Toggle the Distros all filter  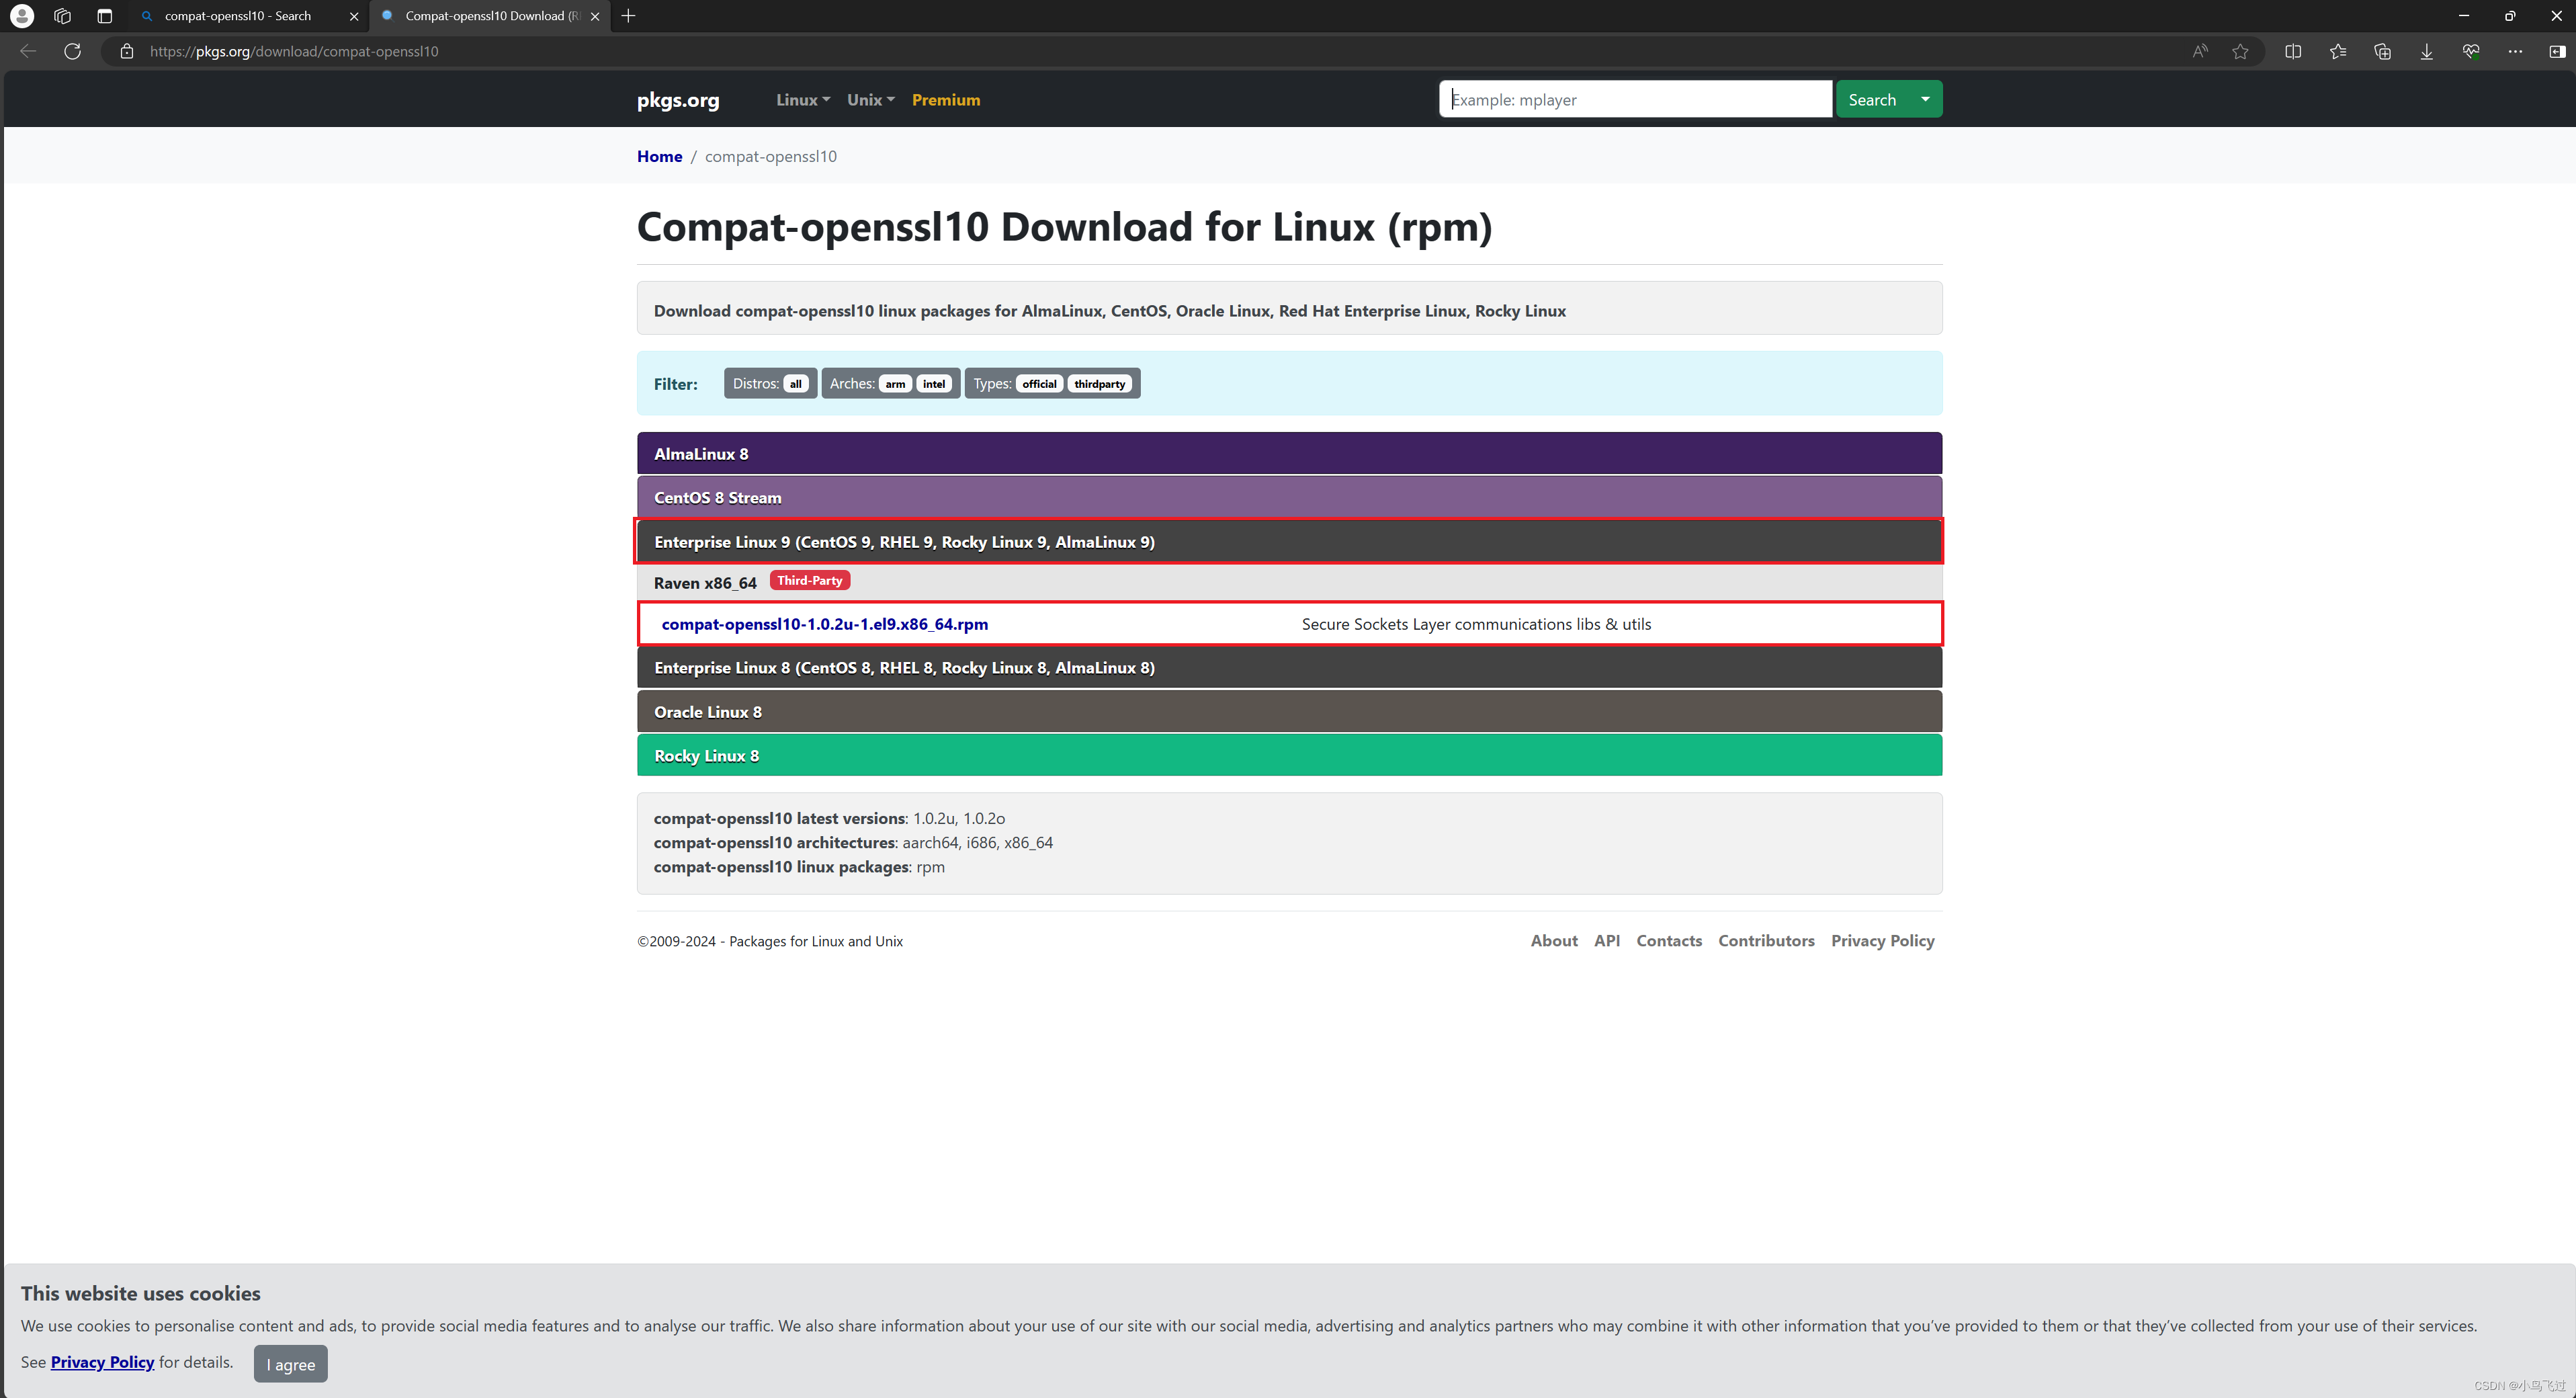[x=795, y=384]
